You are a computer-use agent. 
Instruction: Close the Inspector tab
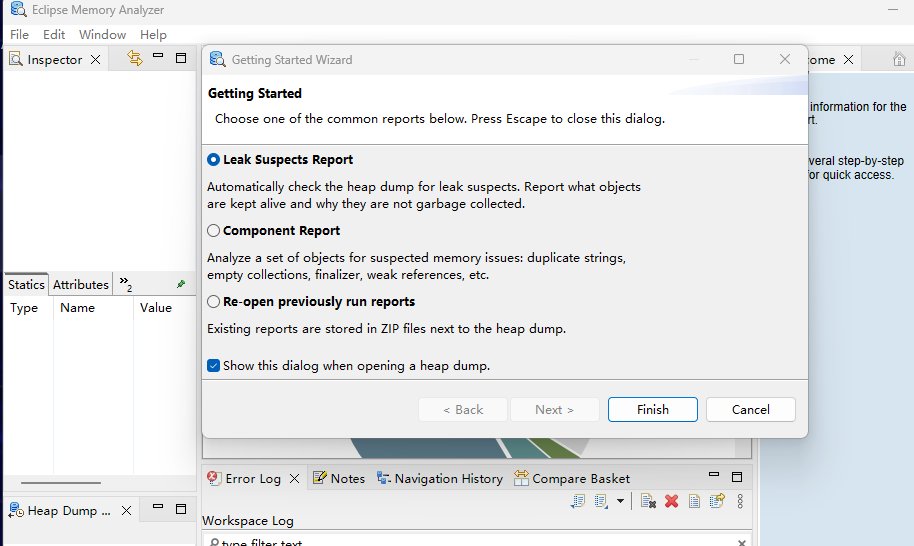(x=96, y=59)
